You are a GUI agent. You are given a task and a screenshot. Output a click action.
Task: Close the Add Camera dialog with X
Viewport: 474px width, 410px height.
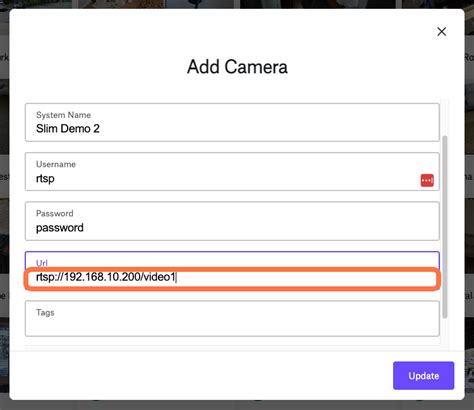pos(442,32)
